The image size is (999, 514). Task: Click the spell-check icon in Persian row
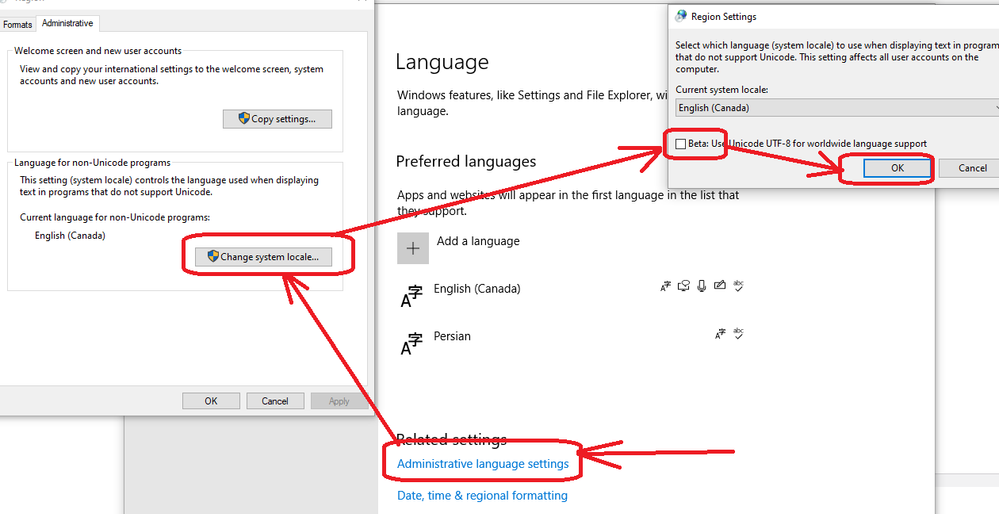pos(738,333)
